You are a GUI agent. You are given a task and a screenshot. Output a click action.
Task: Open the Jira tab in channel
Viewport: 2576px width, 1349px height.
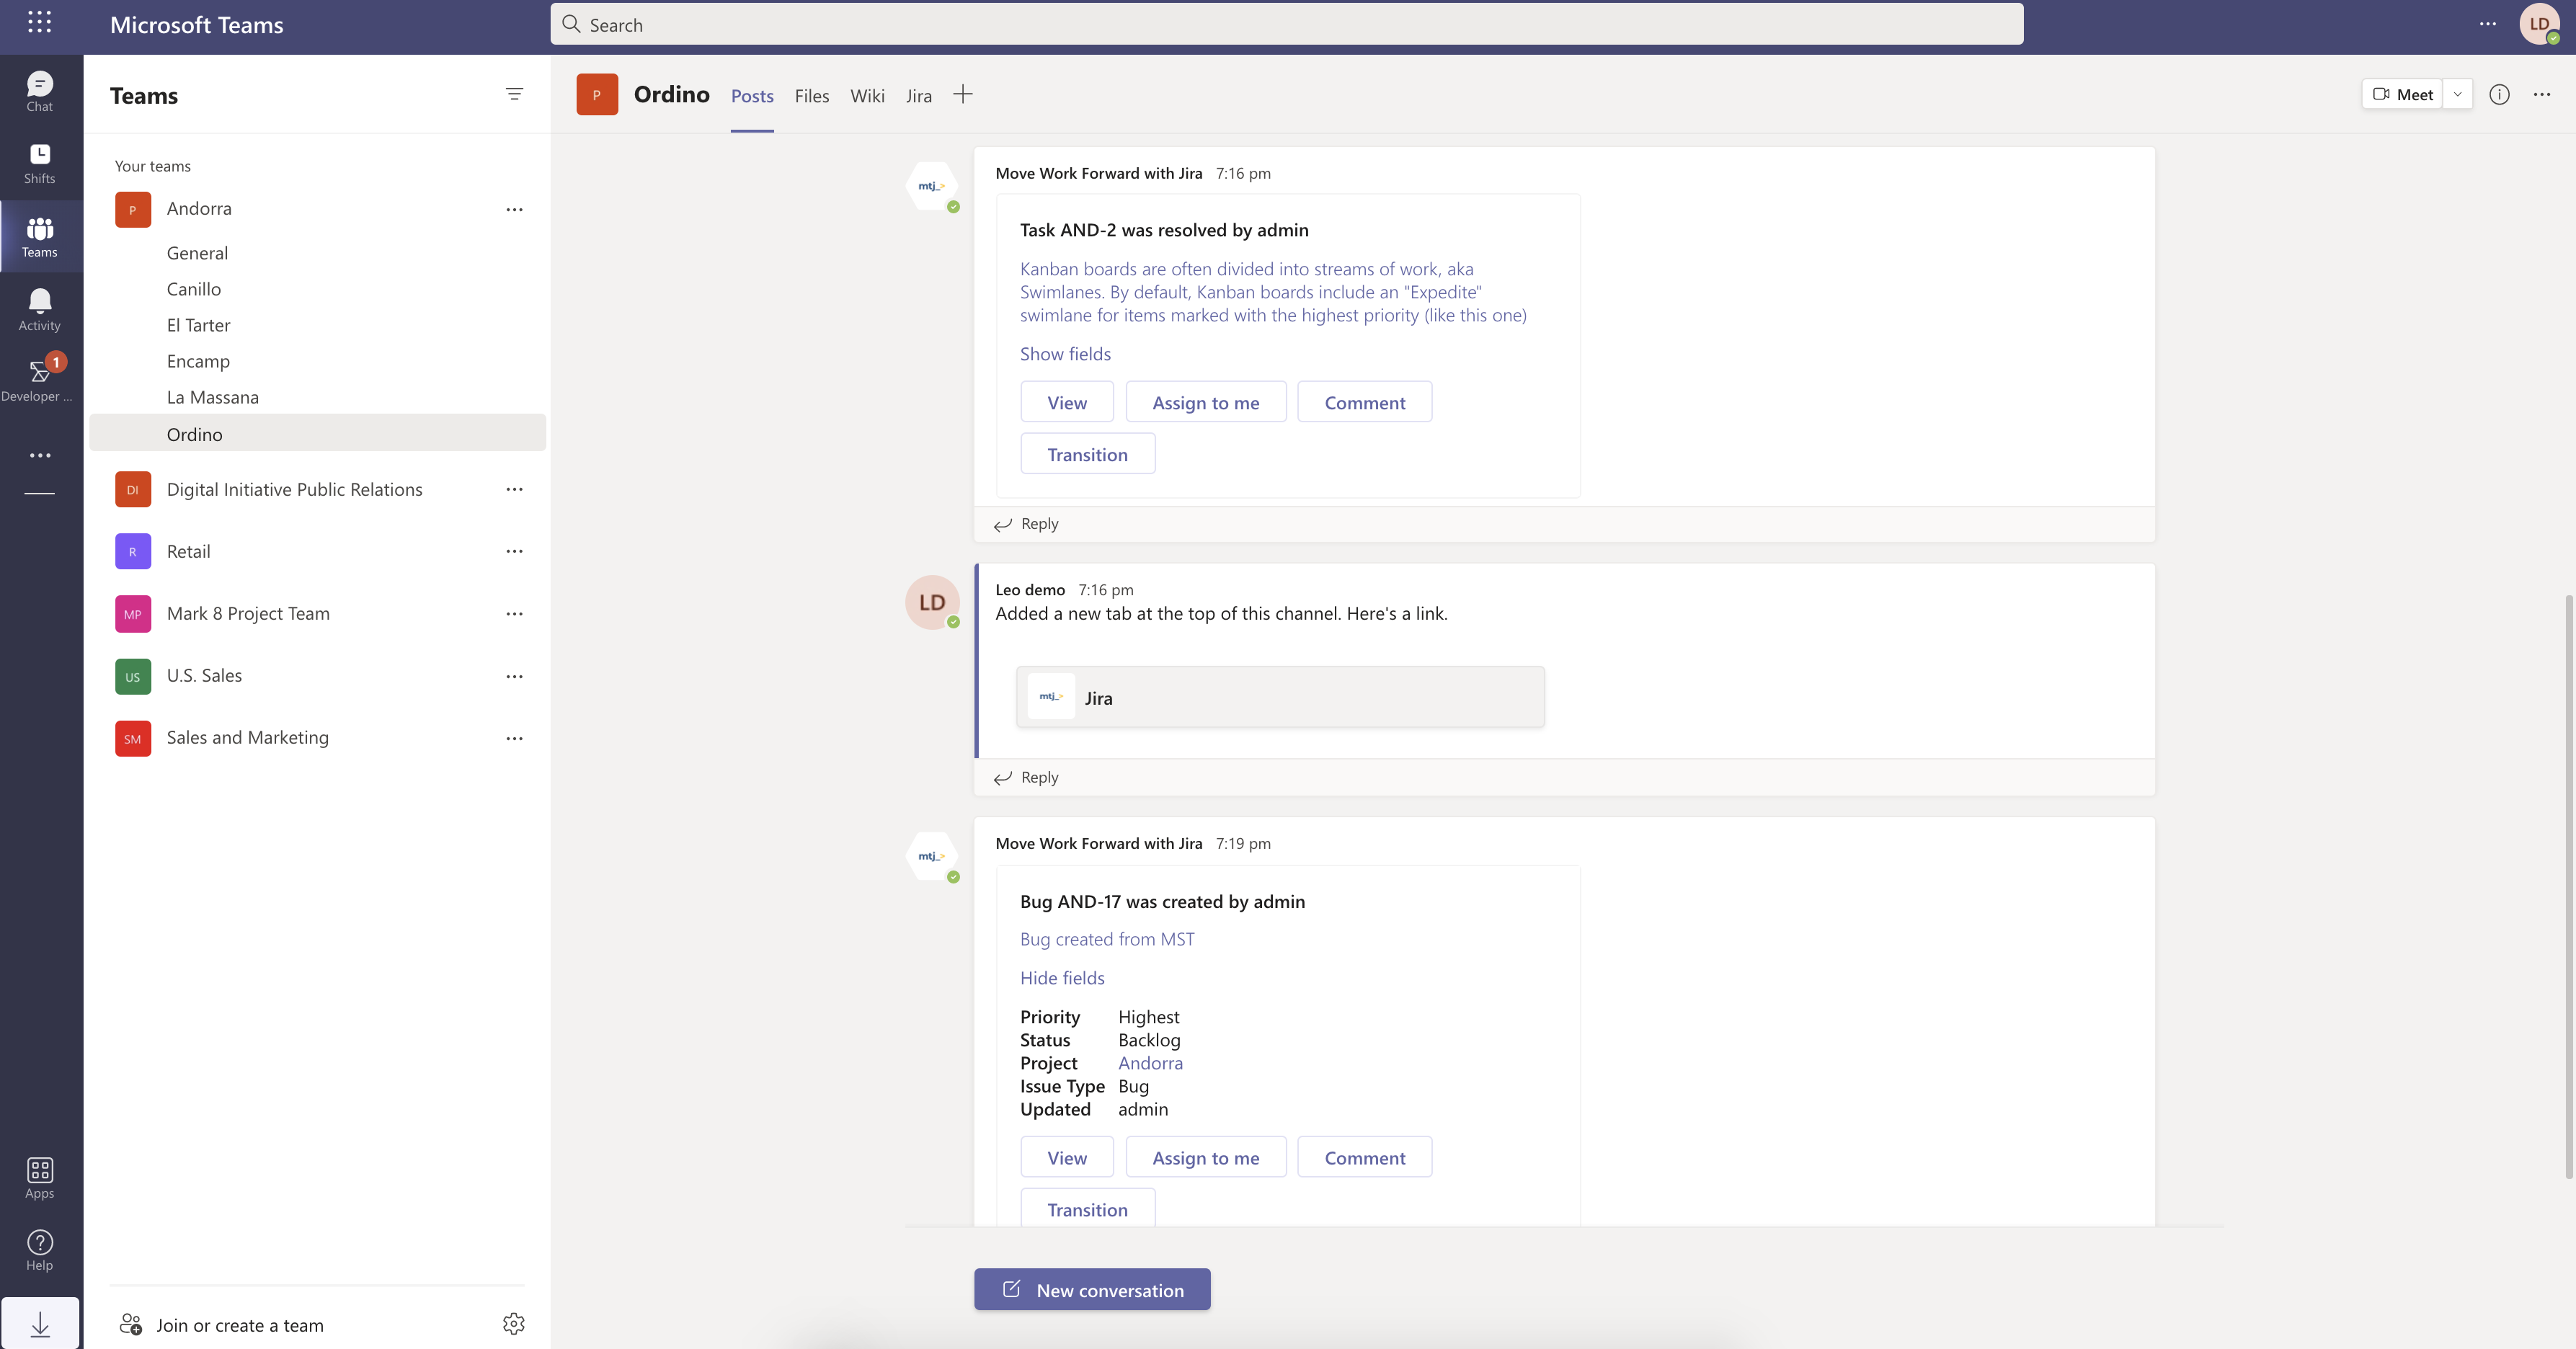click(x=918, y=96)
